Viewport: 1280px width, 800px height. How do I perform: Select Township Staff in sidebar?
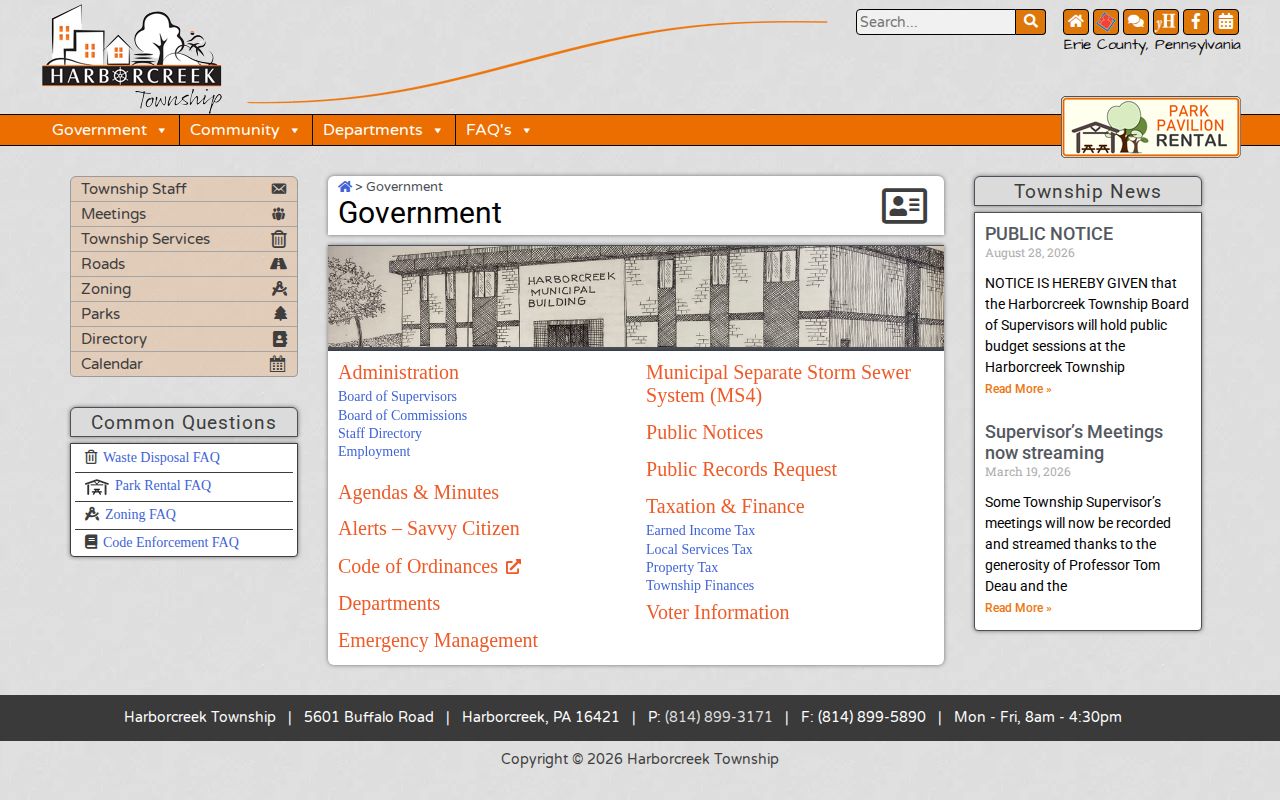(x=184, y=189)
